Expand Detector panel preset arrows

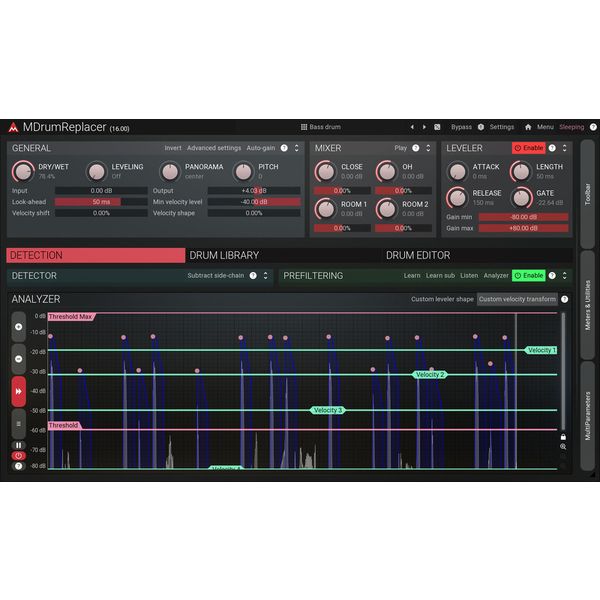click(x=266, y=276)
